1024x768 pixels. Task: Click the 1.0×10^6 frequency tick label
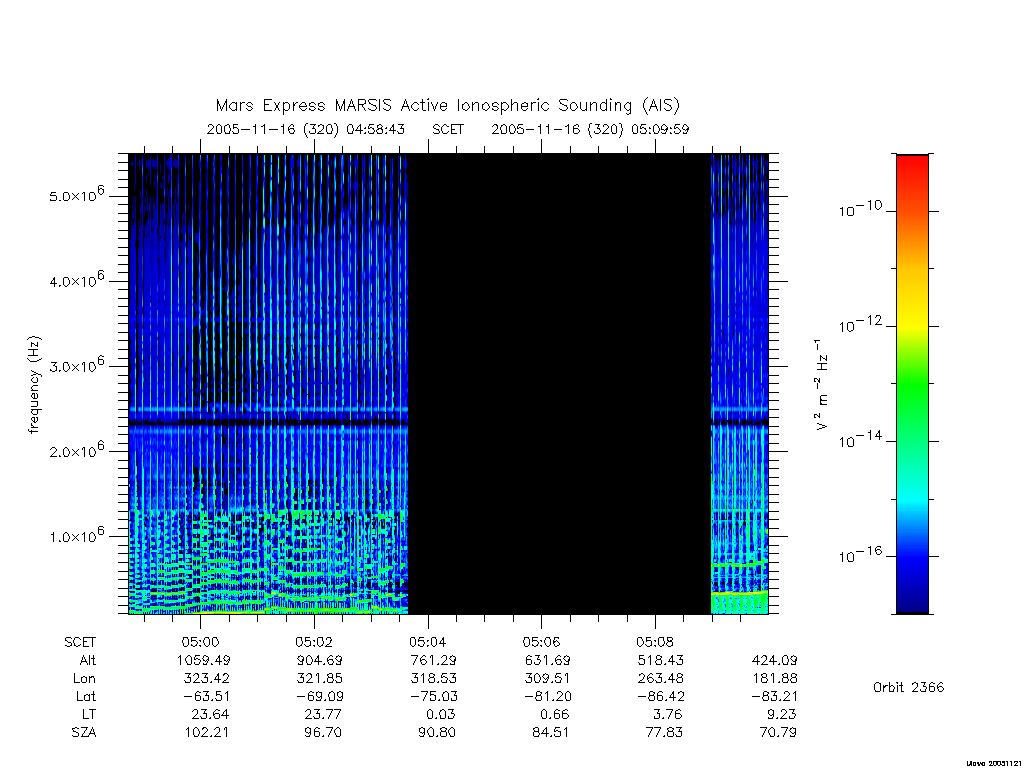point(76,535)
